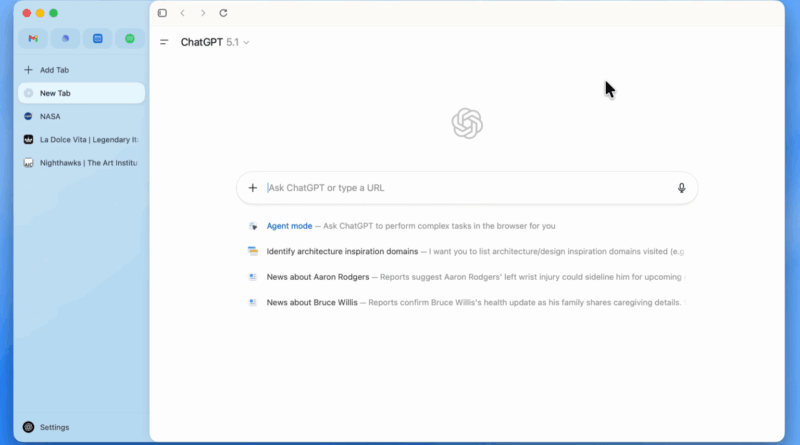The height and width of the screenshot is (445, 800).
Task: Open the ChatGPT hamburger menu icon
Action: (x=164, y=42)
